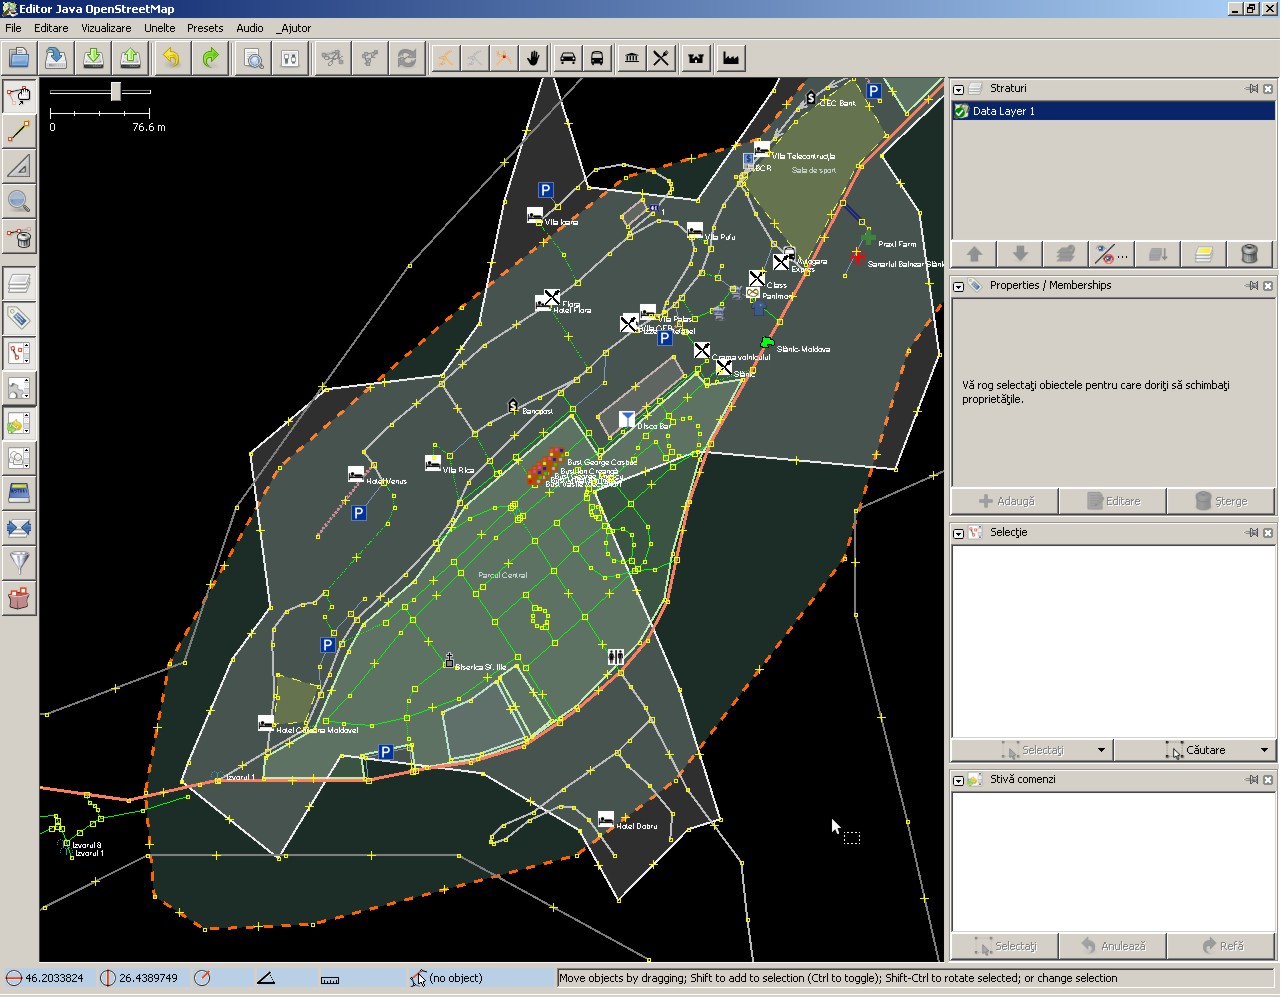Toggle the Tags/Properties panel sidebar button
Screen dimensions: 1281x997
(19, 318)
